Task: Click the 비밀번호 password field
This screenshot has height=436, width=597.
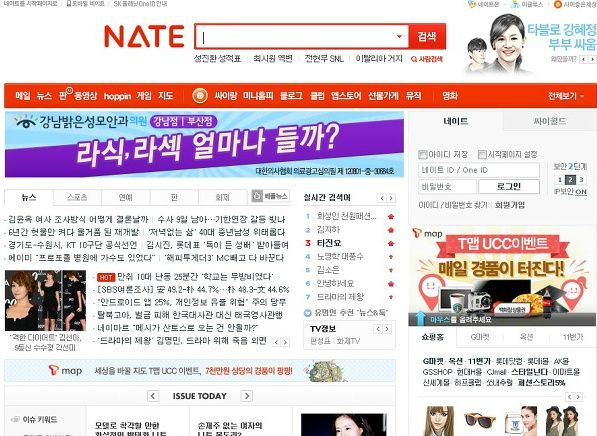Action: (447, 187)
